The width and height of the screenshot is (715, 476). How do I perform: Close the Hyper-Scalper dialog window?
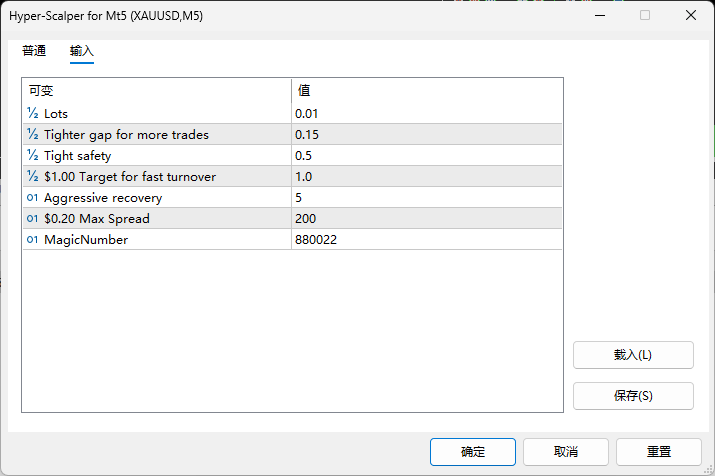[x=690, y=15]
